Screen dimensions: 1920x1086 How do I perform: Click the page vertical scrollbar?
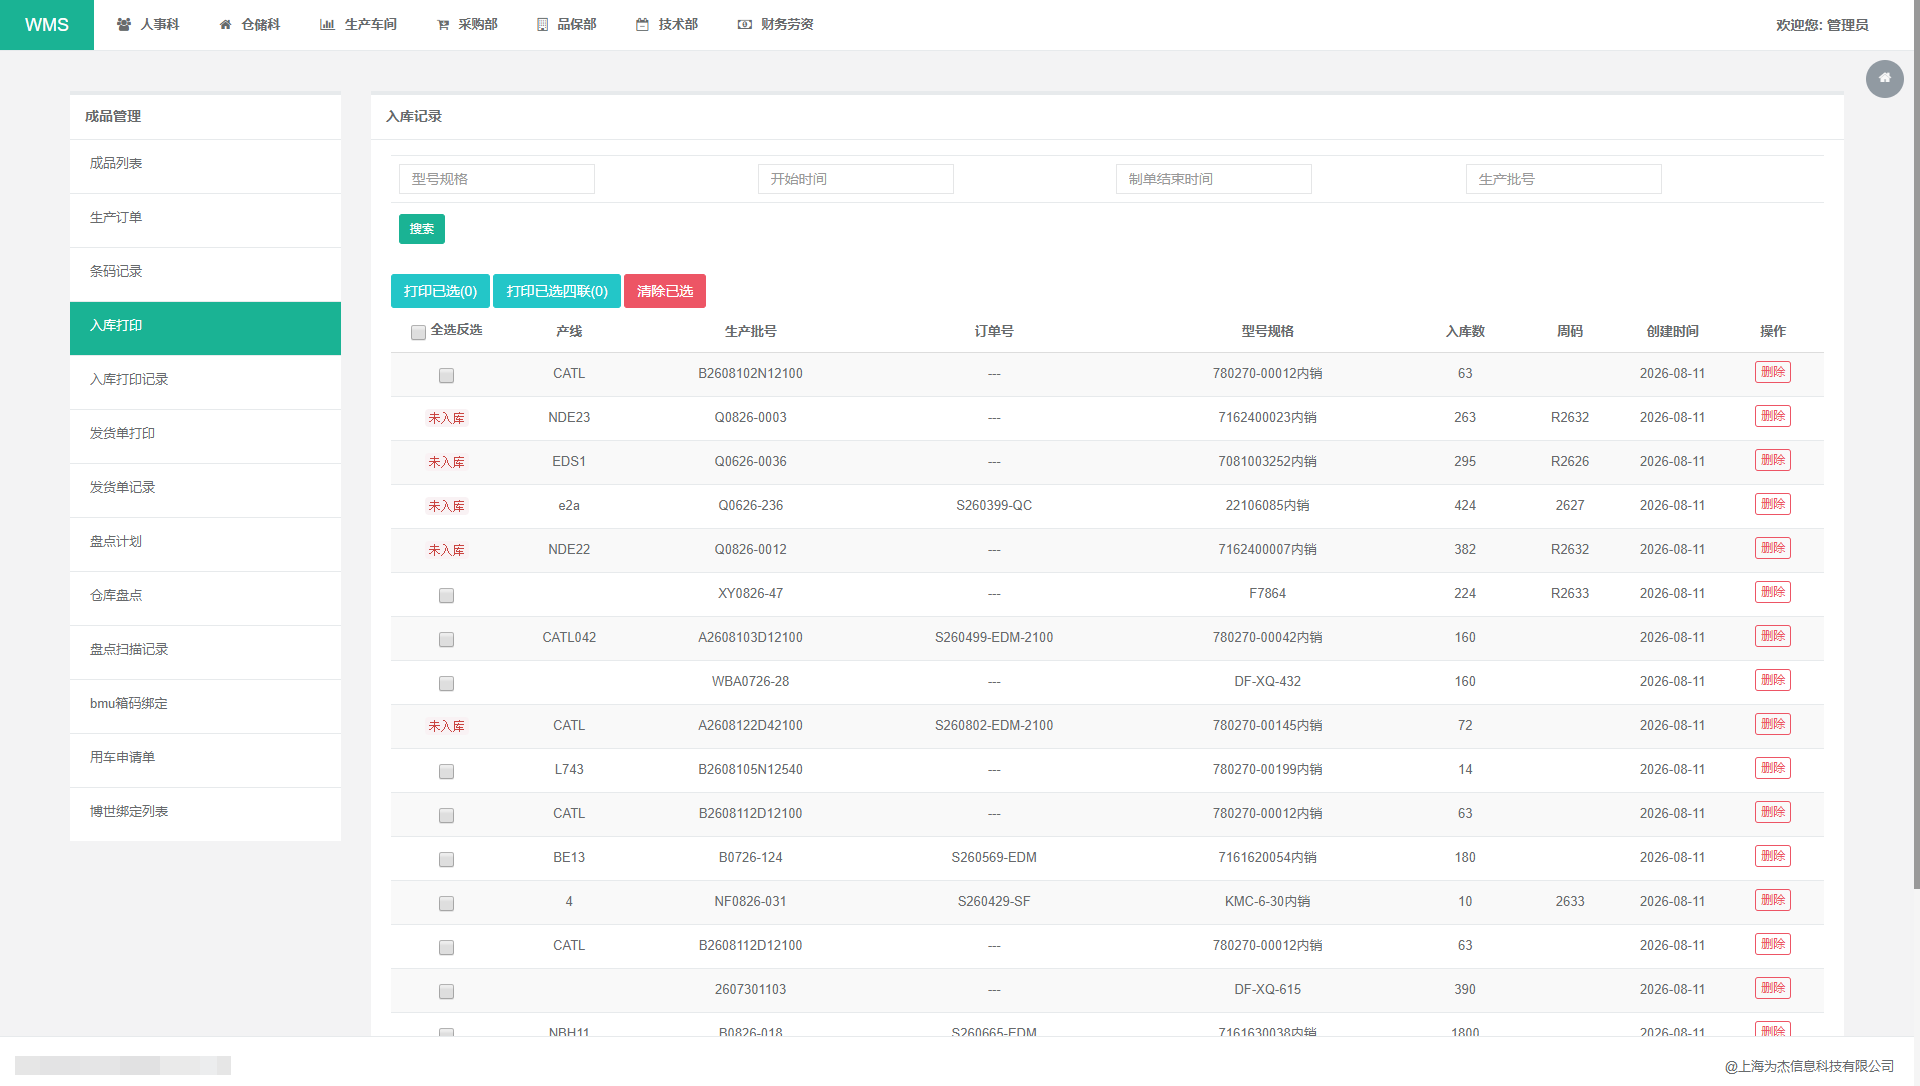(1916, 445)
